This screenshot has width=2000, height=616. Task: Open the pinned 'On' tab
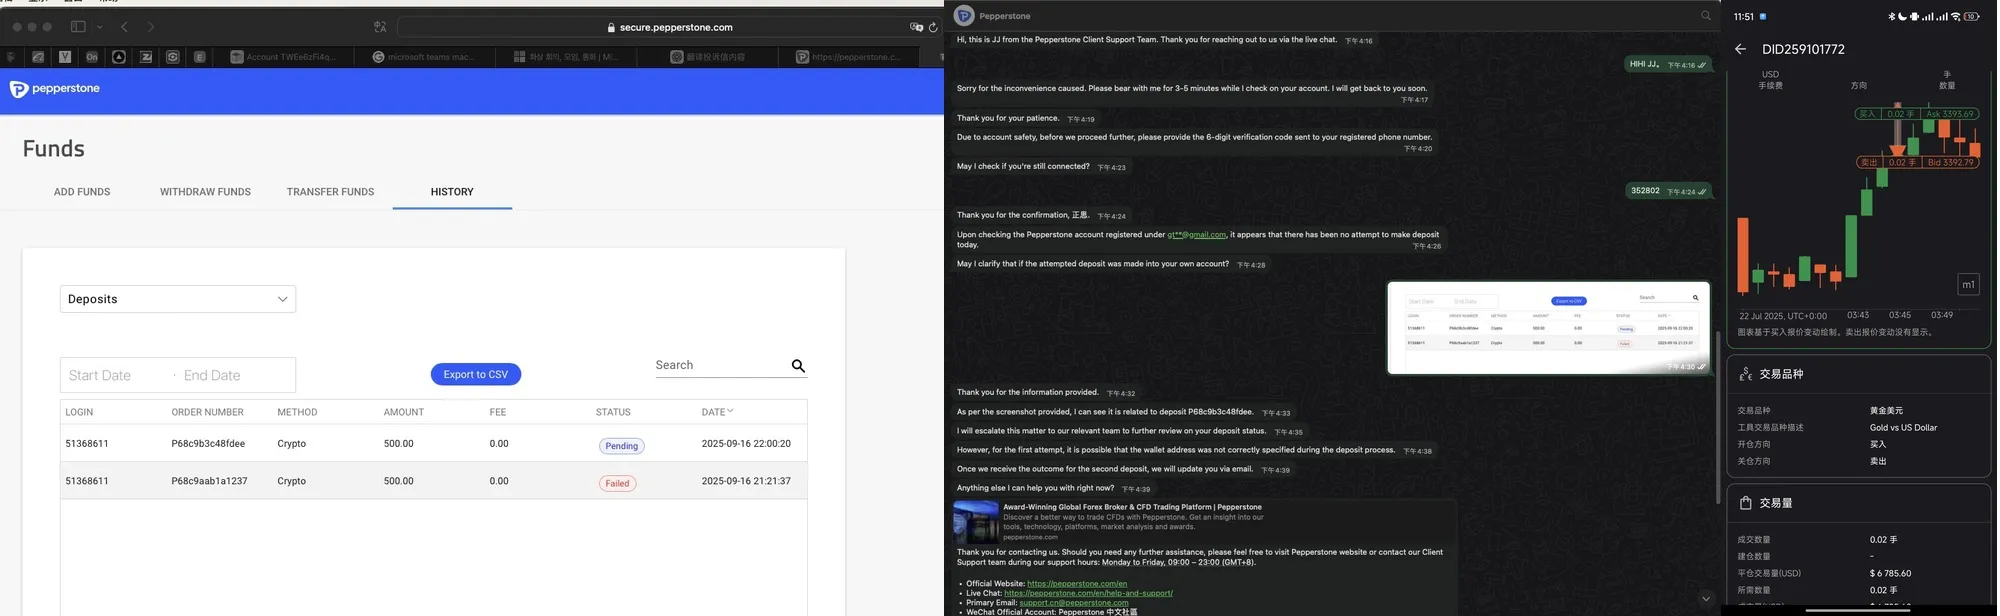[x=92, y=57]
